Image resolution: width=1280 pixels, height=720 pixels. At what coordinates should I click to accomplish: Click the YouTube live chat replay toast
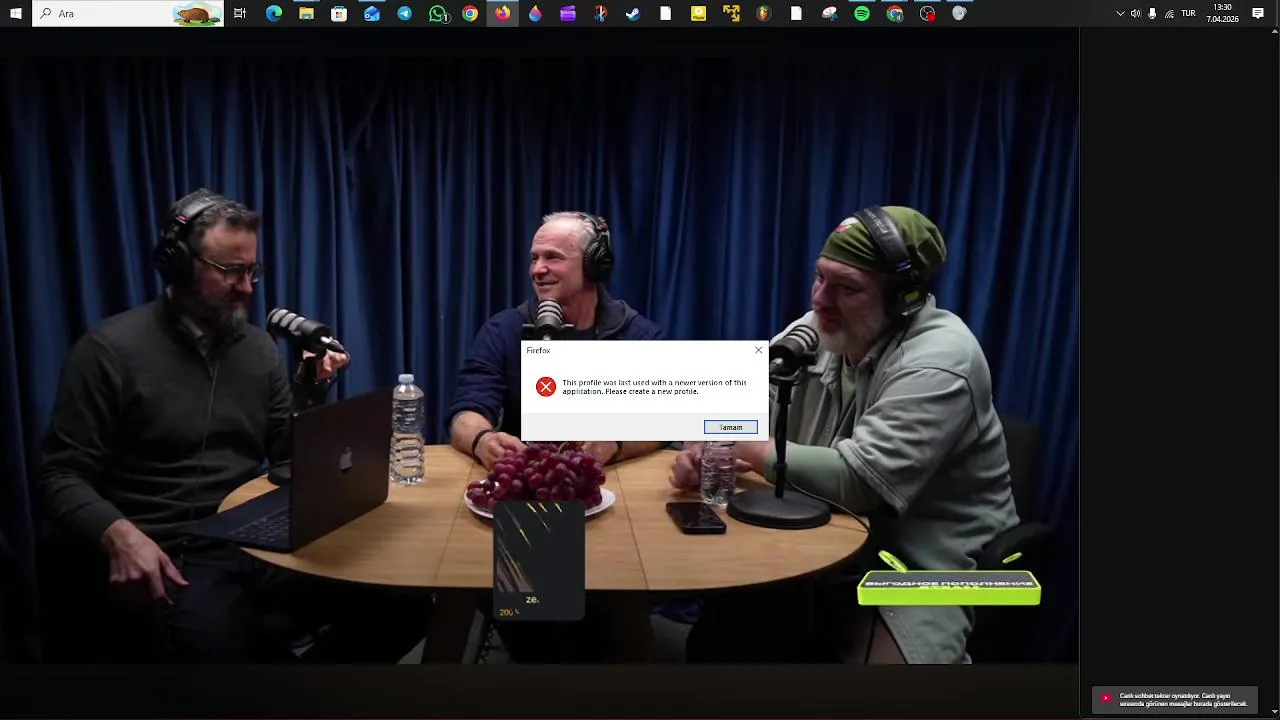[1175, 699]
